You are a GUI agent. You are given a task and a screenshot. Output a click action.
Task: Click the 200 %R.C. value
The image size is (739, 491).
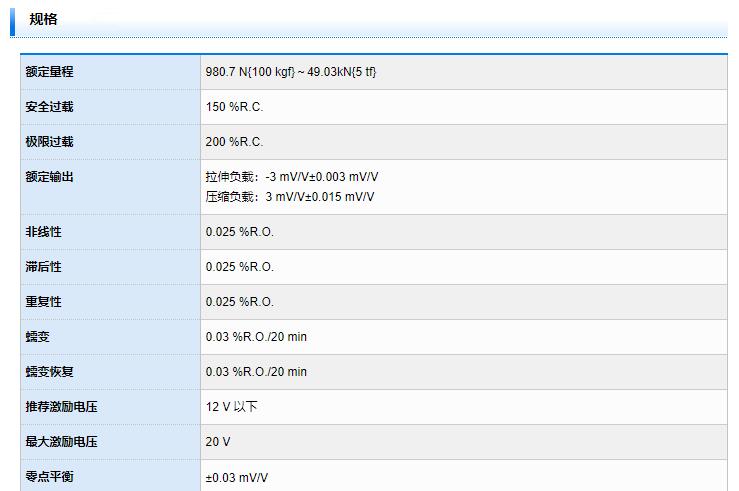pyautogui.click(x=234, y=142)
